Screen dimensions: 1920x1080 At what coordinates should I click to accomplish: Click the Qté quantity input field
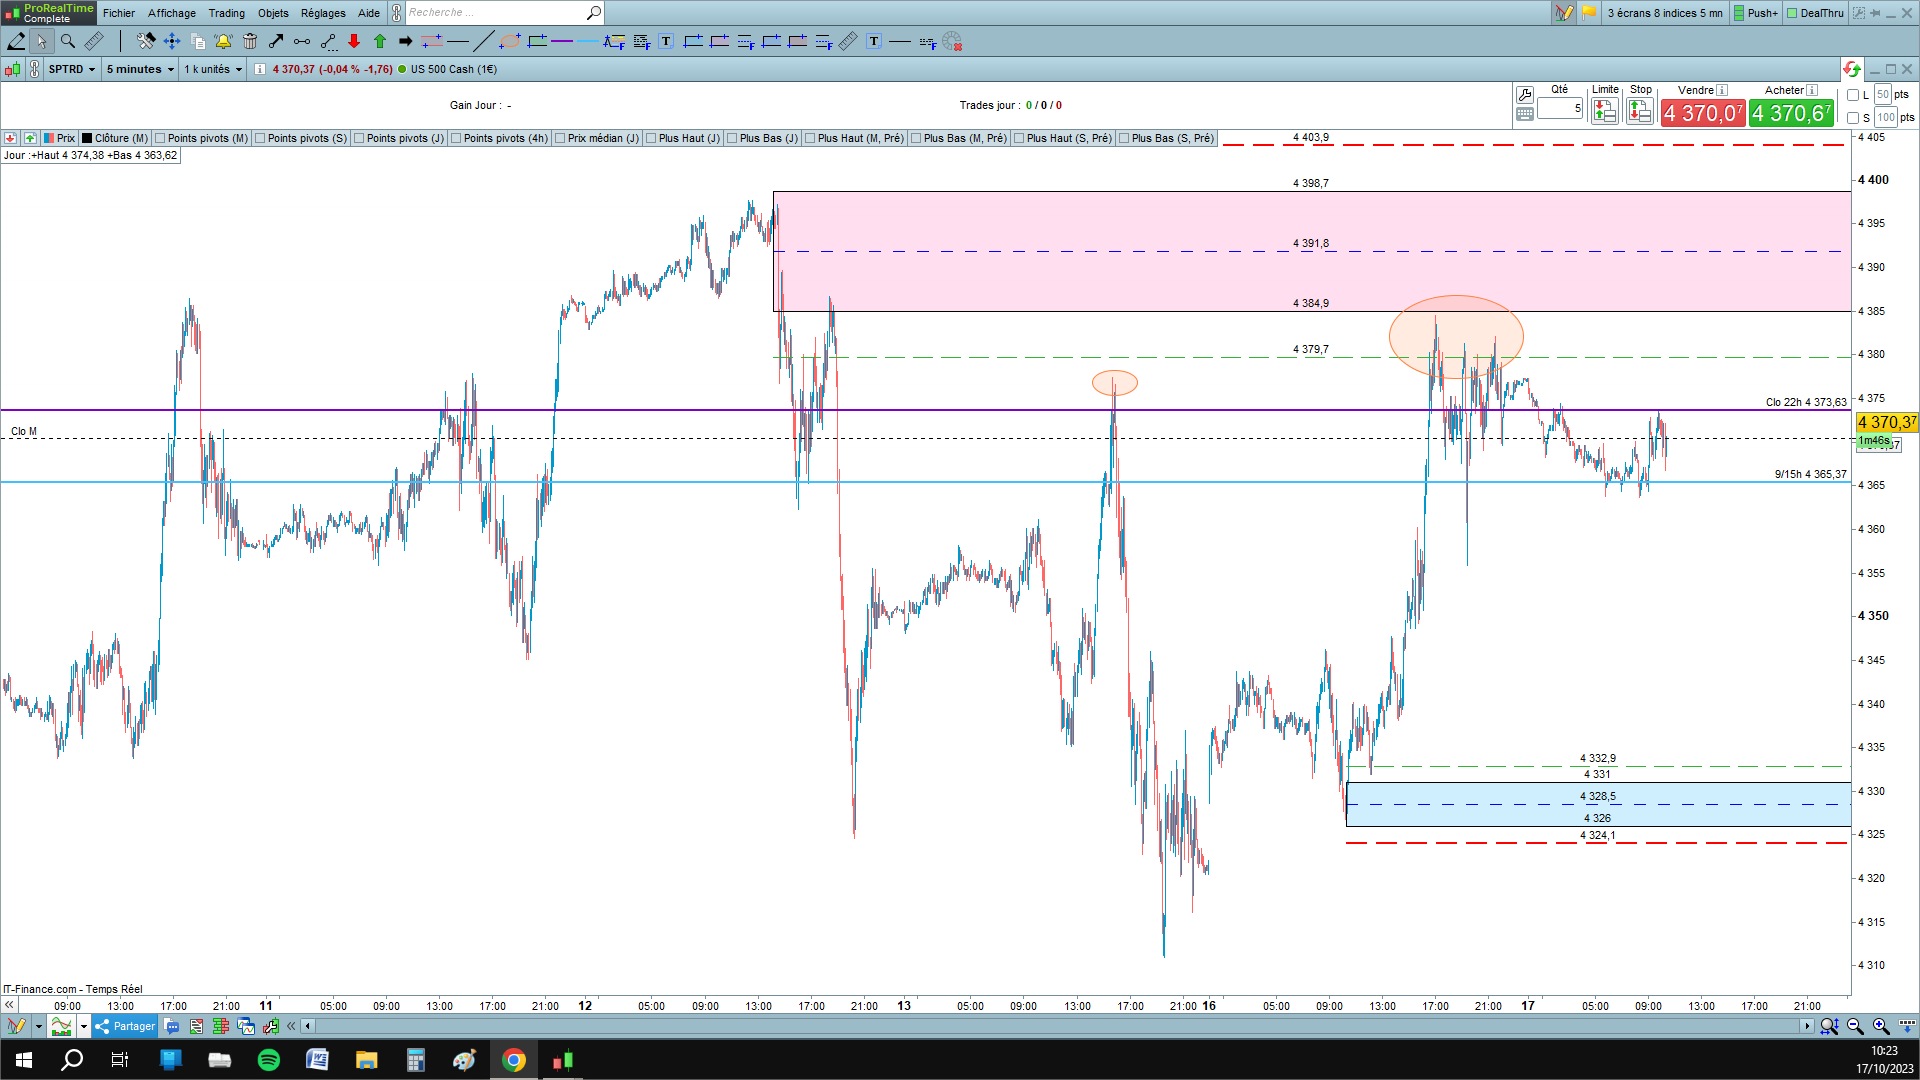pos(1559,108)
